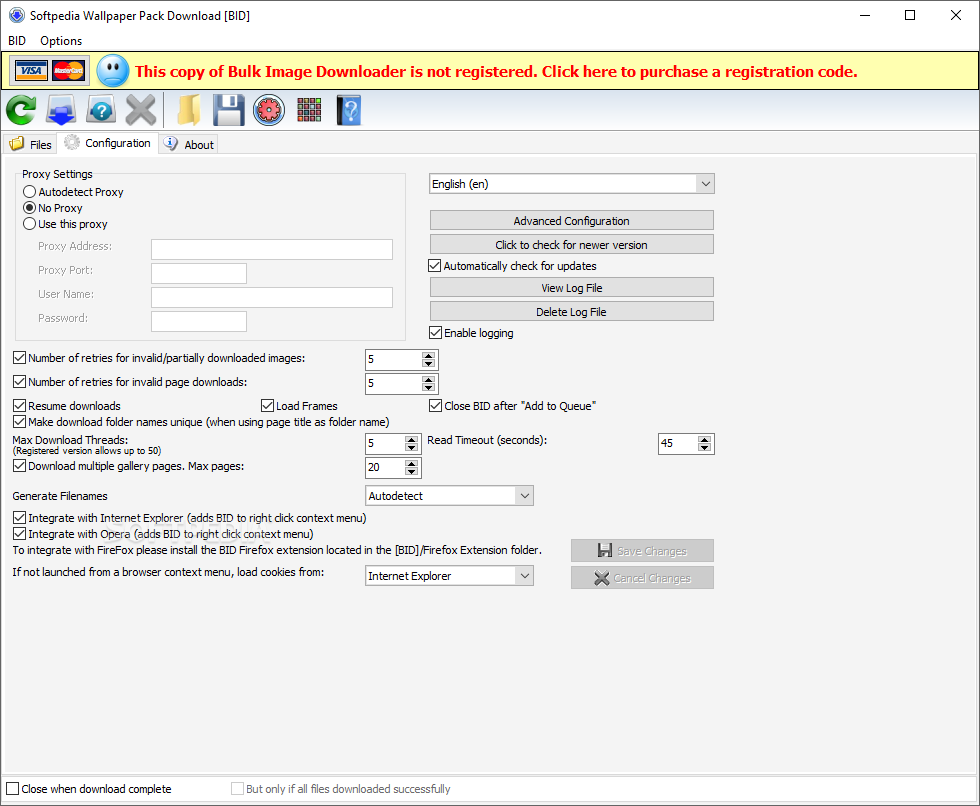
Task: Click the app icon in the title bar
Action: 17,16
